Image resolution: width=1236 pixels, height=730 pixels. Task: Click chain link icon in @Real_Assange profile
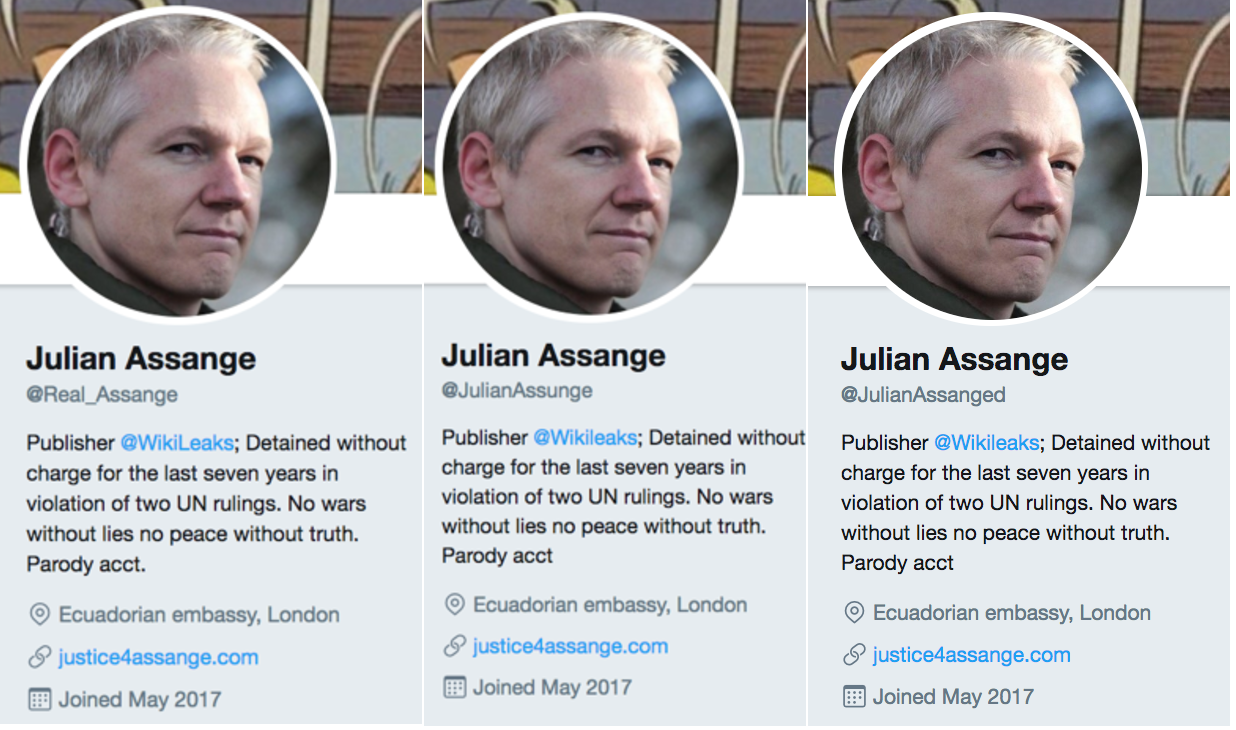(40, 657)
